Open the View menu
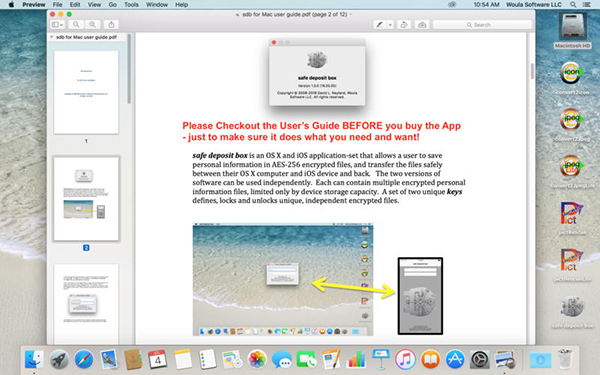 tap(94, 5)
